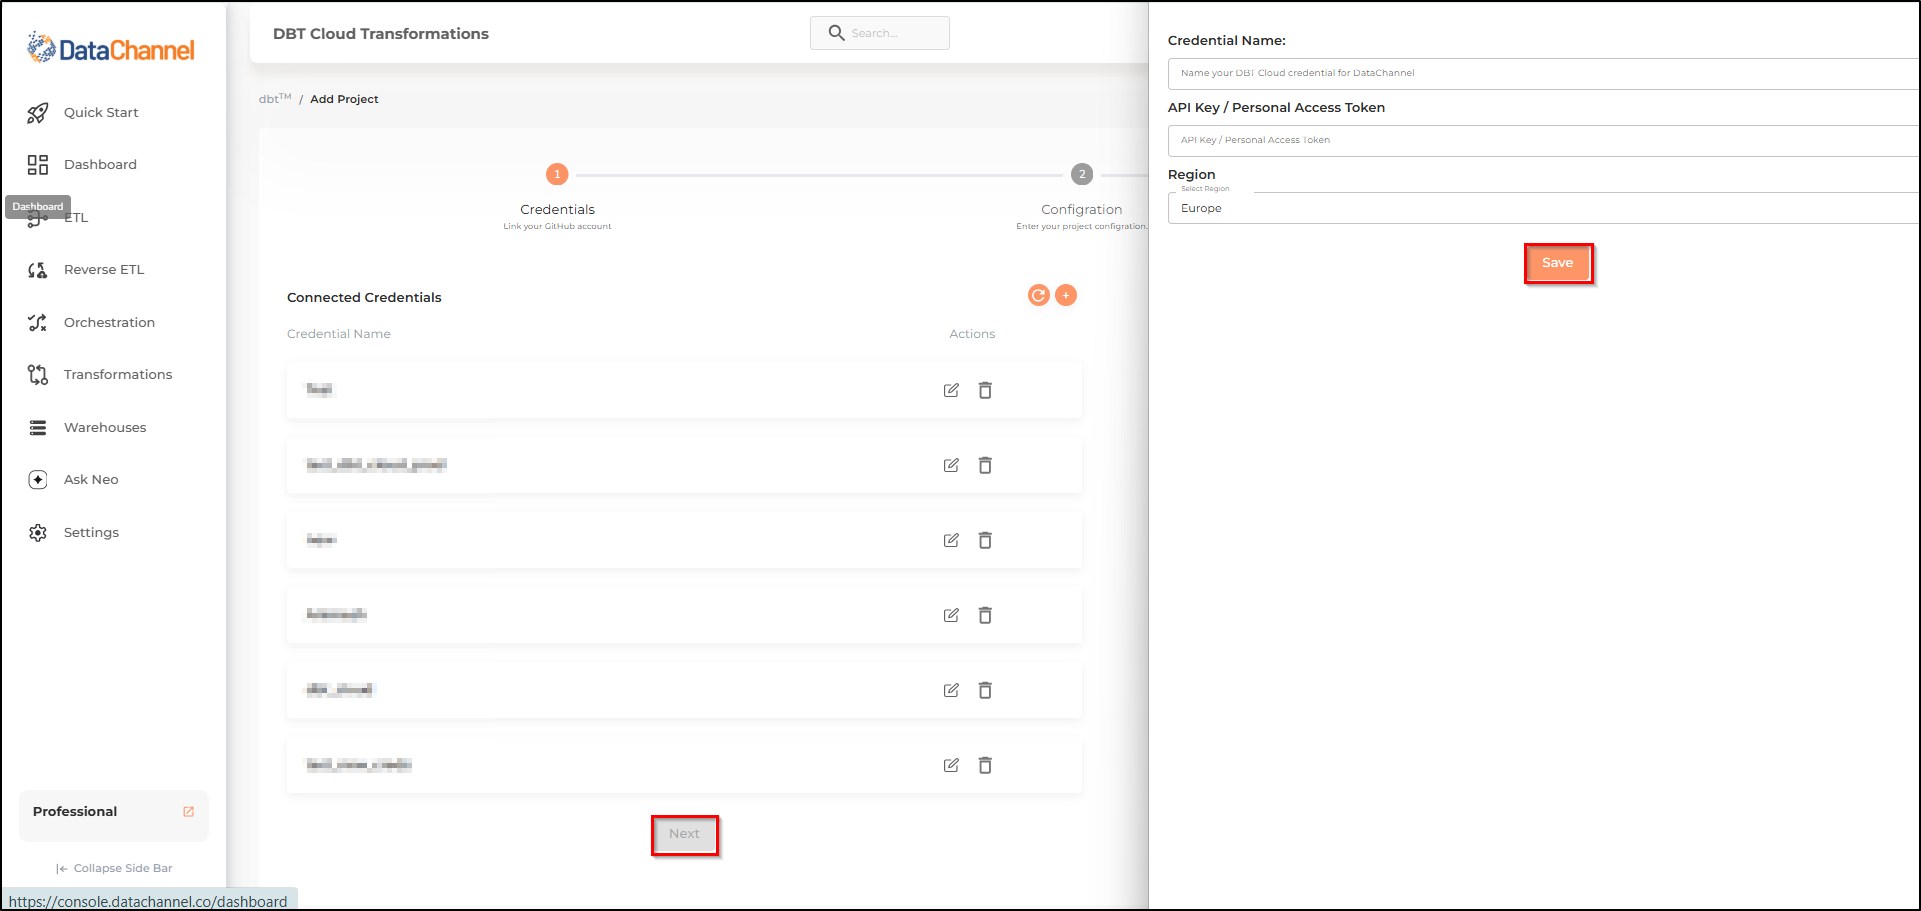Go to Dashboard in the sidebar
This screenshot has height=911, width=1921.
pyautogui.click(x=100, y=165)
